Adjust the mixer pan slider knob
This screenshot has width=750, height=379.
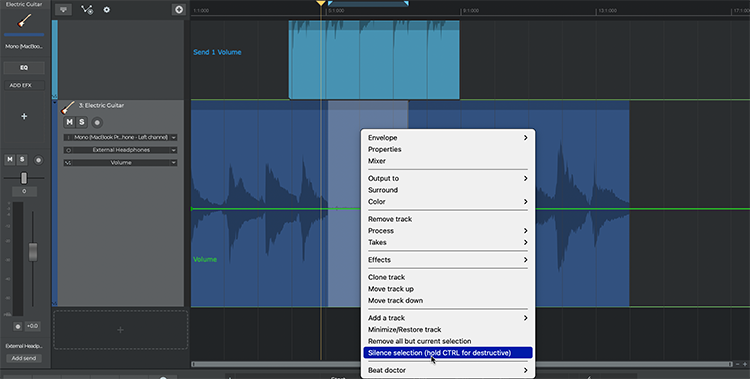coord(23,178)
